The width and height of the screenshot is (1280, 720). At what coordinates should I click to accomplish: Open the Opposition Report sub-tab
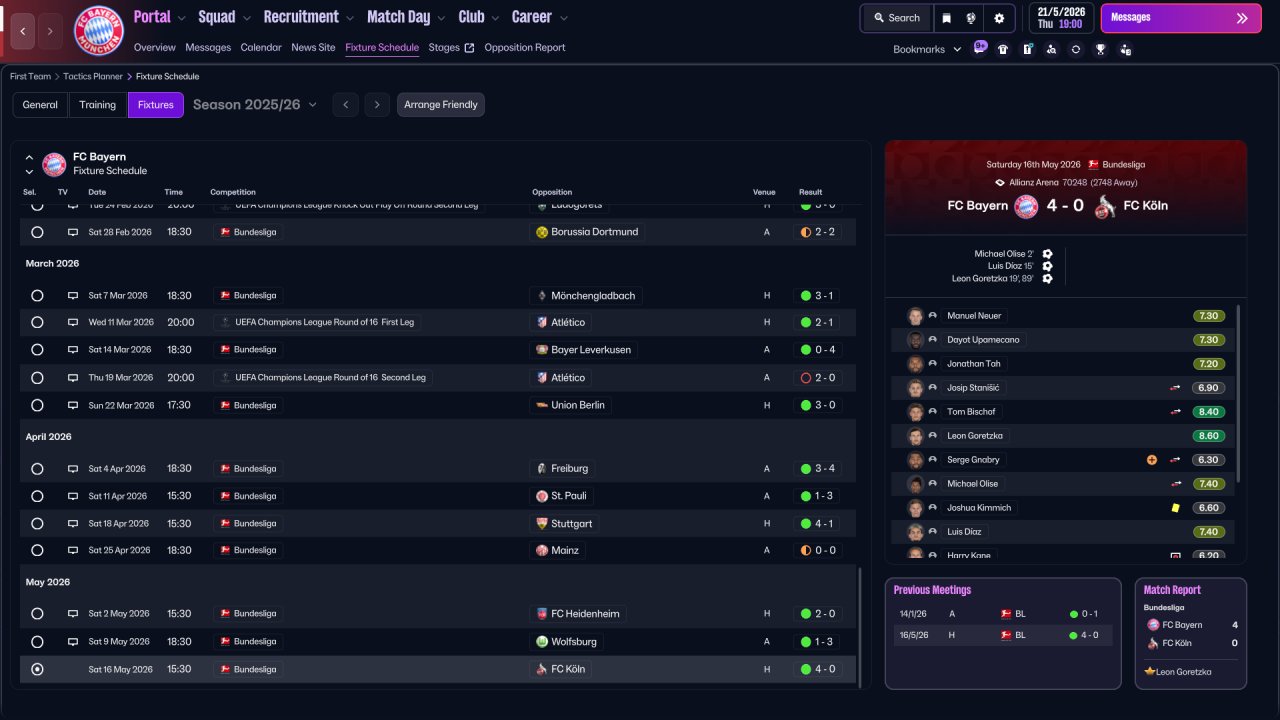(525, 48)
